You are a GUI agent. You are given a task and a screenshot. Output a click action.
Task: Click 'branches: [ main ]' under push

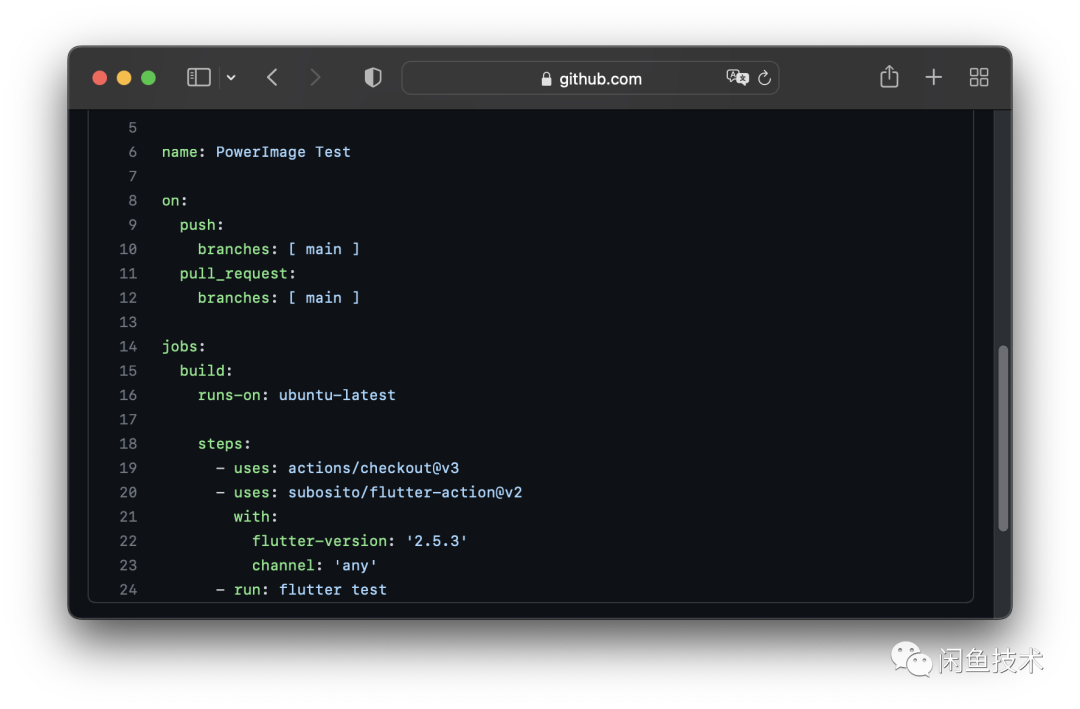pos(279,249)
